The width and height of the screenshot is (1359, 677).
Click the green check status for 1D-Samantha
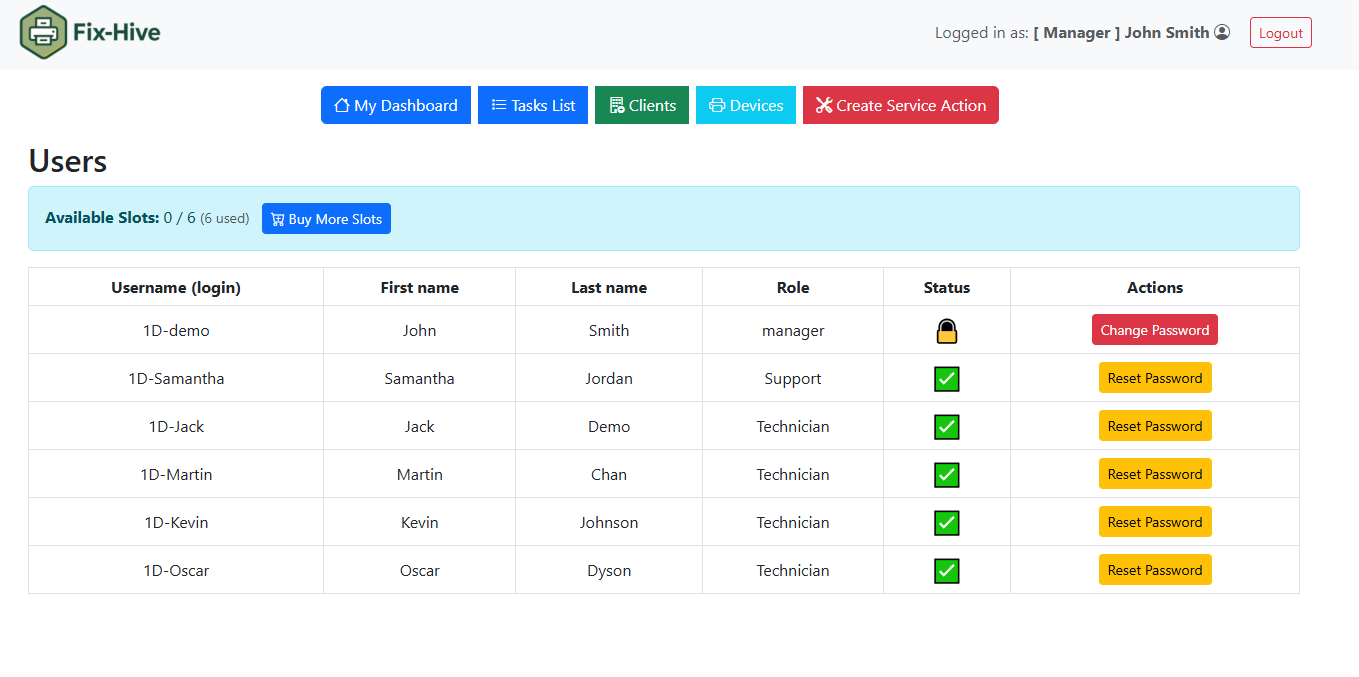tap(946, 379)
